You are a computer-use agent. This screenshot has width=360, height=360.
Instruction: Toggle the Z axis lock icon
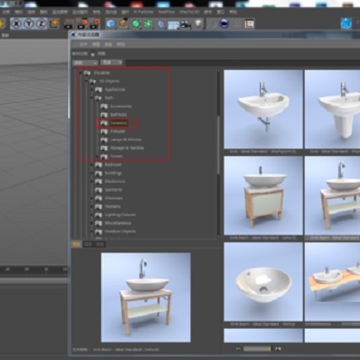pos(41,24)
